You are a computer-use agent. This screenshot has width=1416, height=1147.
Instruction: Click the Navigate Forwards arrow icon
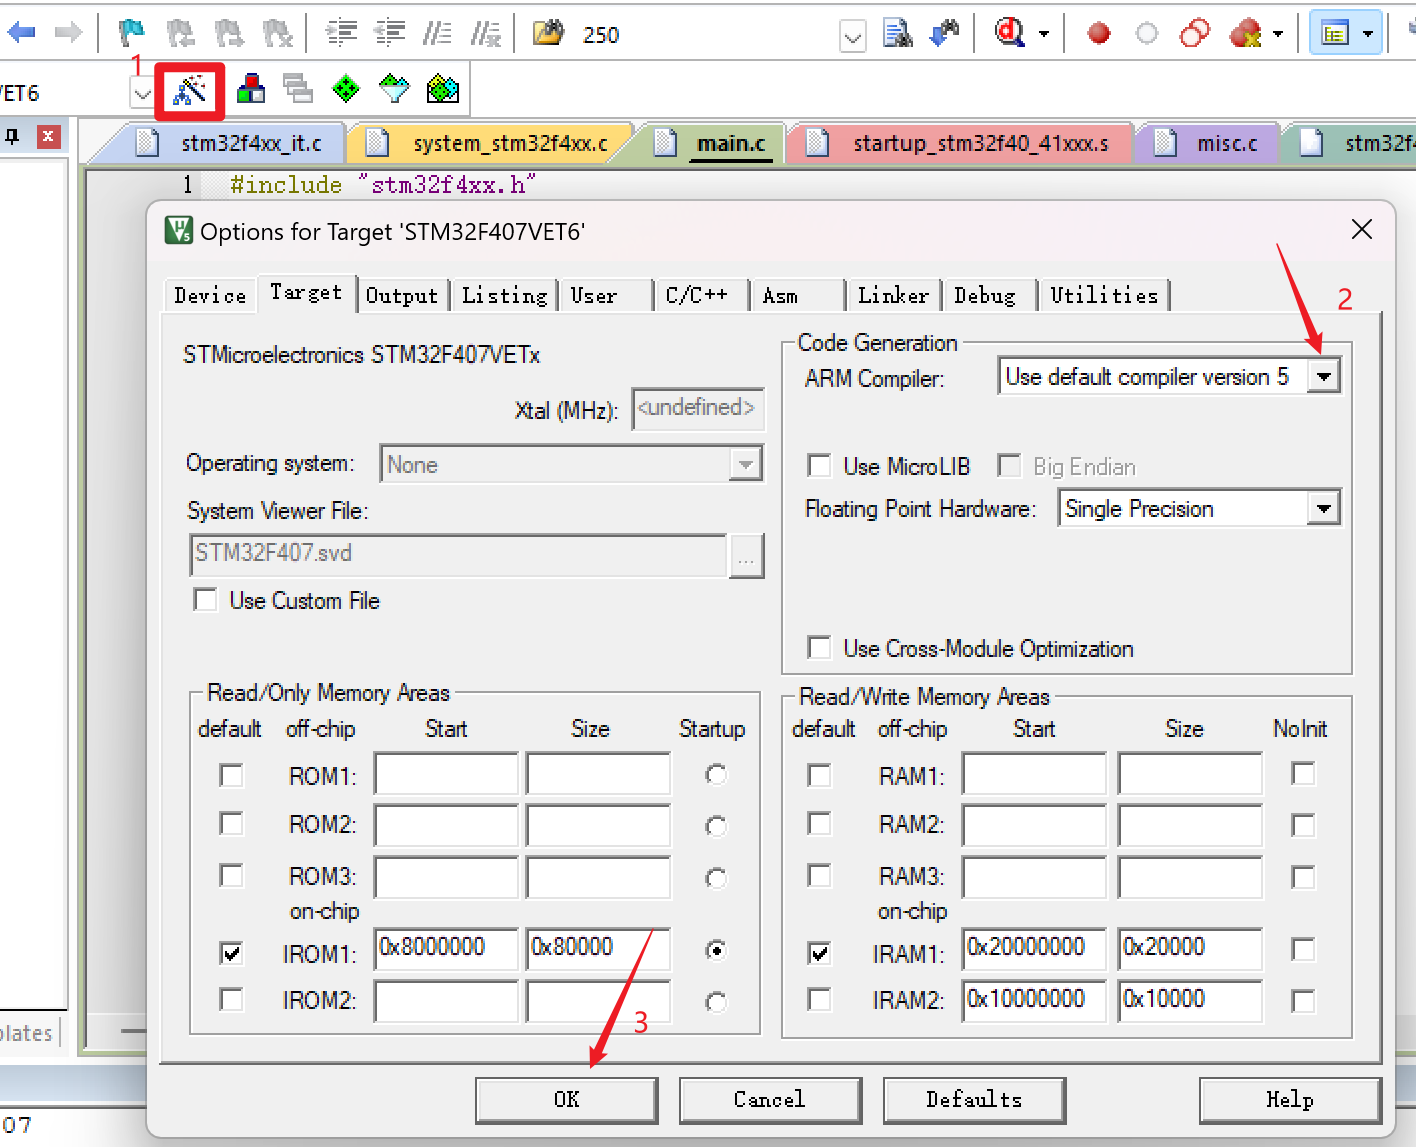(68, 33)
